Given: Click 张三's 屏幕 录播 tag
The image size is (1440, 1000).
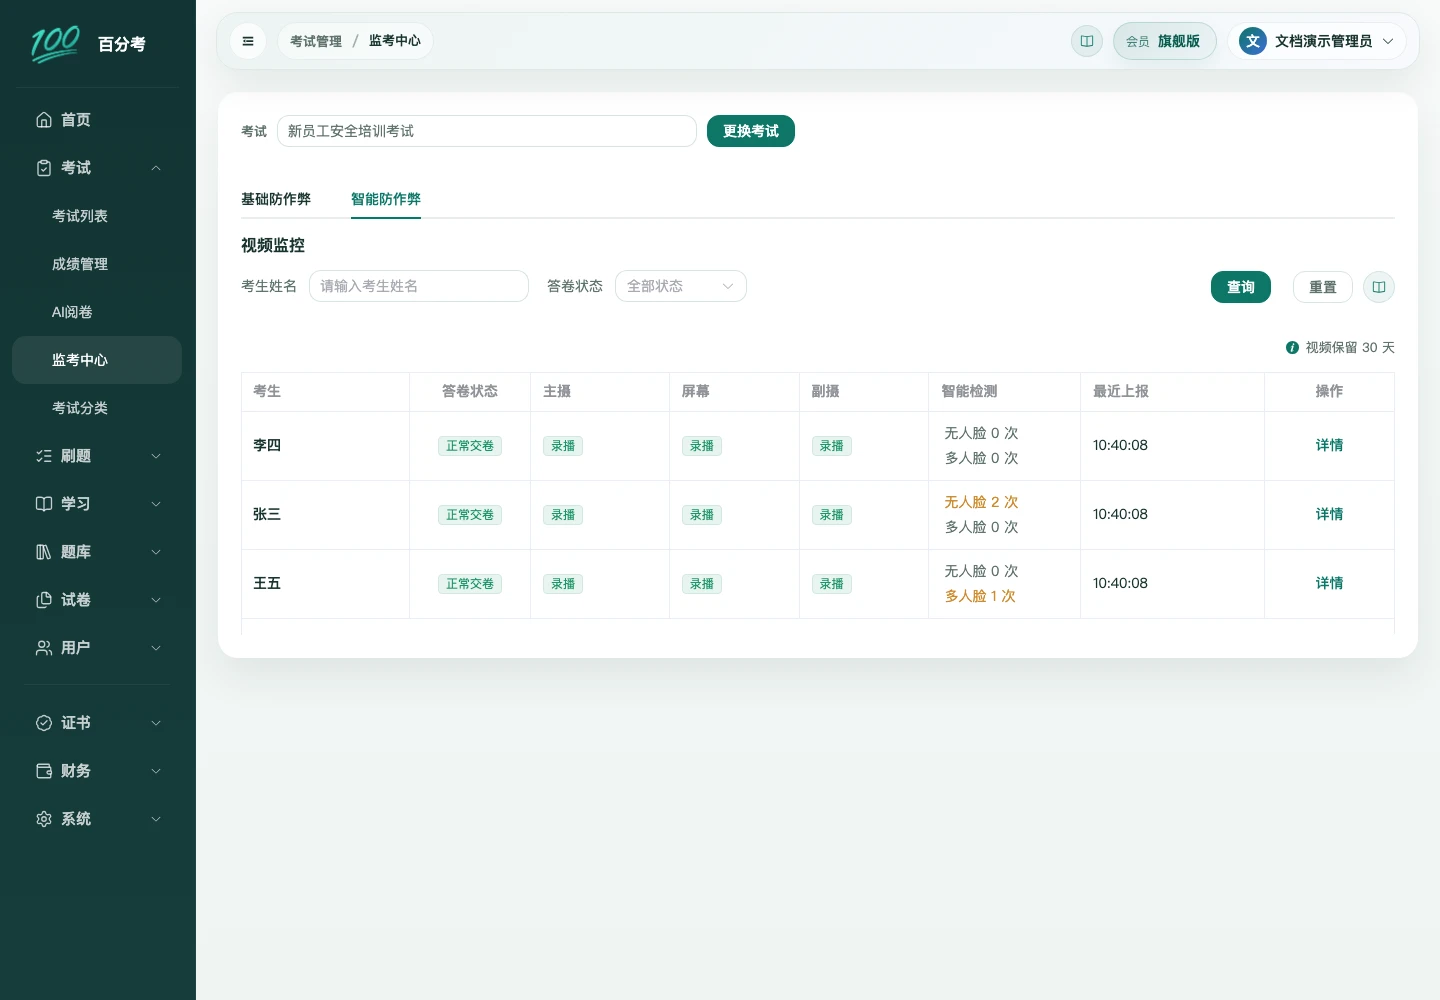Looking at the screenshot, I should (702, 515).
